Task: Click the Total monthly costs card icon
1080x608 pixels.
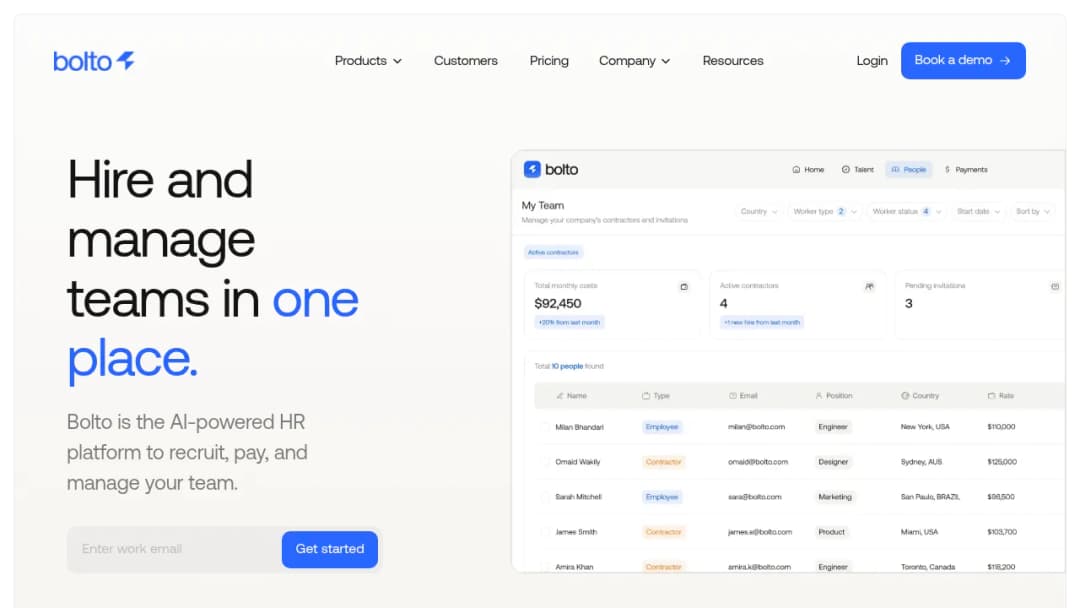Action: (684, 286)
